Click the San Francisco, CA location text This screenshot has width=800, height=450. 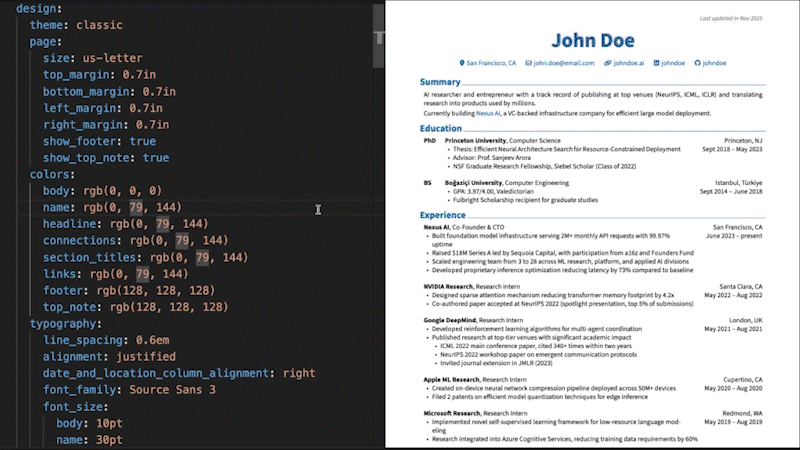[491, 63]
